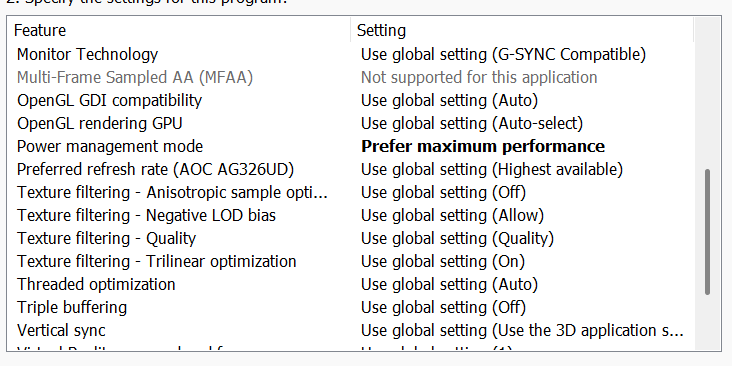The height and width of the screenshot is (366, 732).
Task: Click the Feature column header
Action: pos(179,30)
